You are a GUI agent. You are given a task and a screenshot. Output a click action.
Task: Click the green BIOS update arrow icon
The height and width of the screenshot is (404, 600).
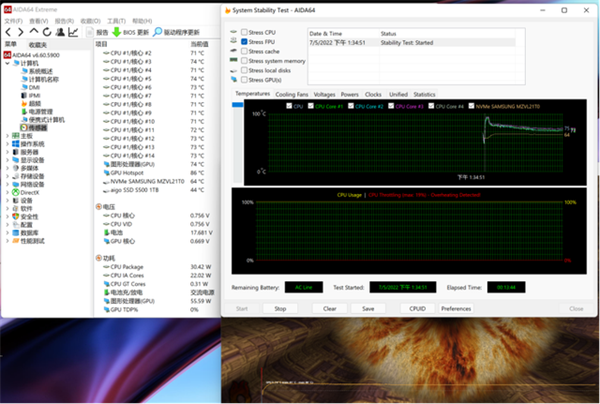tap(117, 32)
